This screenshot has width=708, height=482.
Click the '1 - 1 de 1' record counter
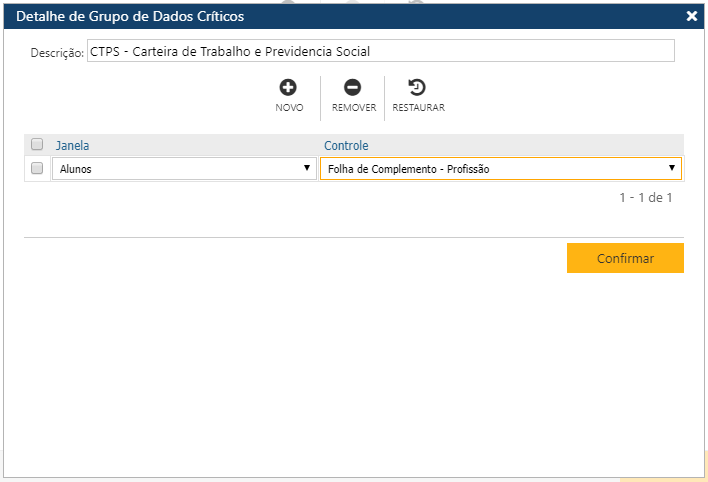click(645, 198)
